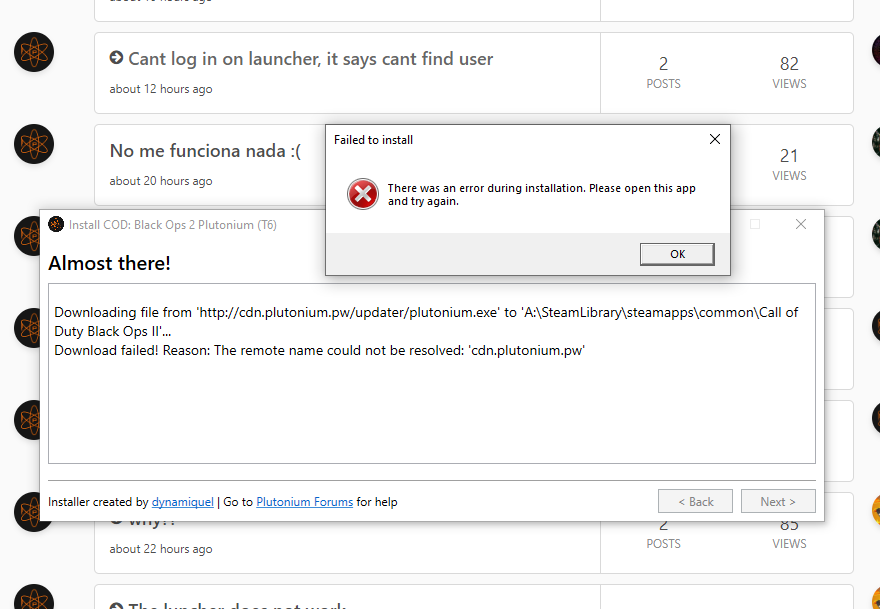Click avatar next to 'Cant log in on launcher'
This screenshot has width=880, height=609.
[34, 52]
